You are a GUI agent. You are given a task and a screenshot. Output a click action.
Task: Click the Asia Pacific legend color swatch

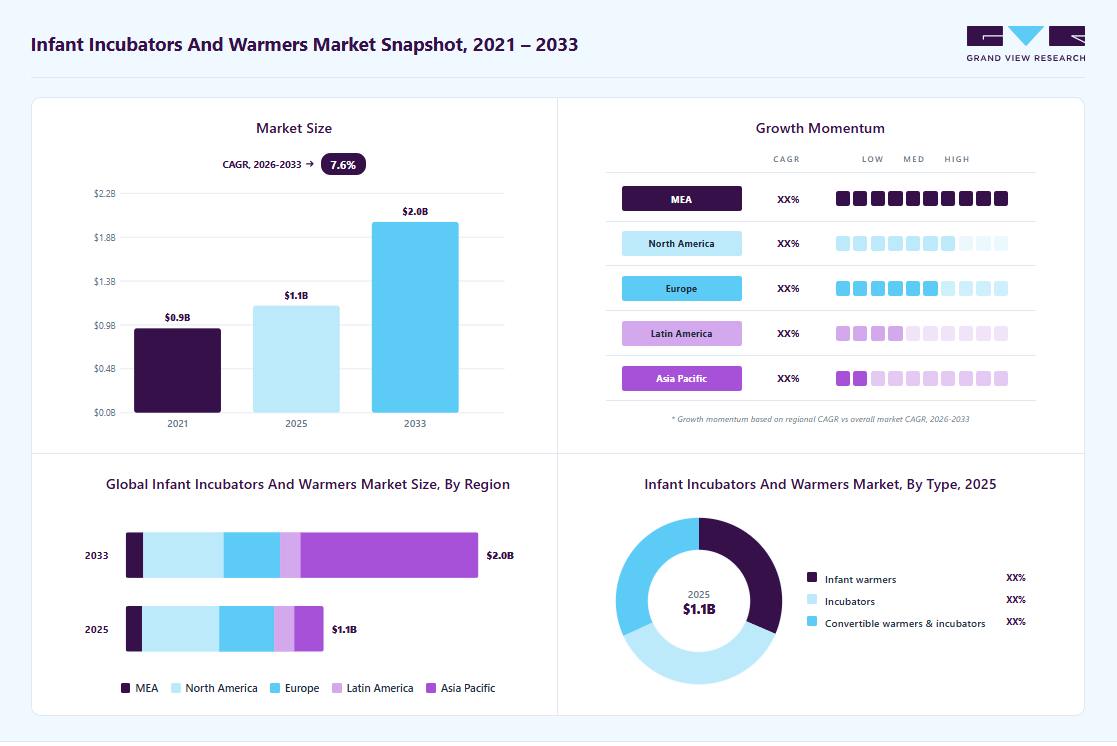(x=431, y=688)
